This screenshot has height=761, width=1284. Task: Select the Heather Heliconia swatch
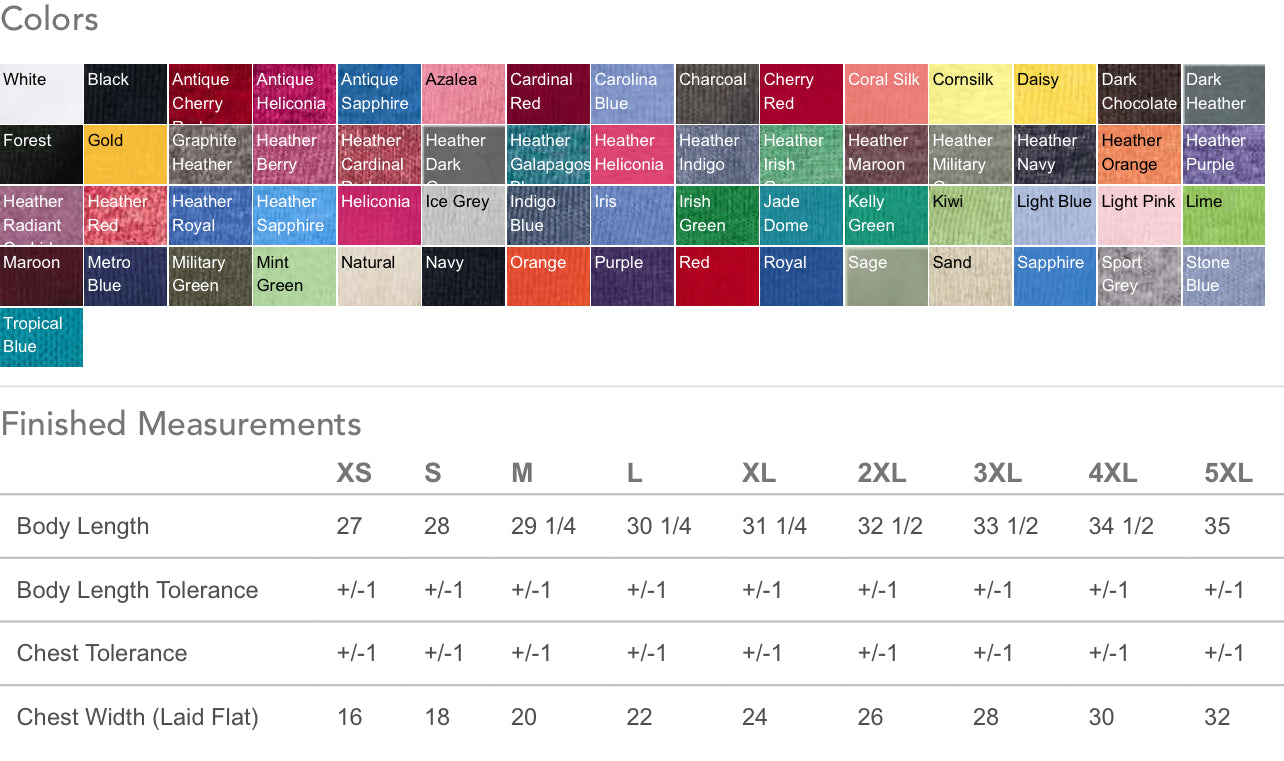632,155
